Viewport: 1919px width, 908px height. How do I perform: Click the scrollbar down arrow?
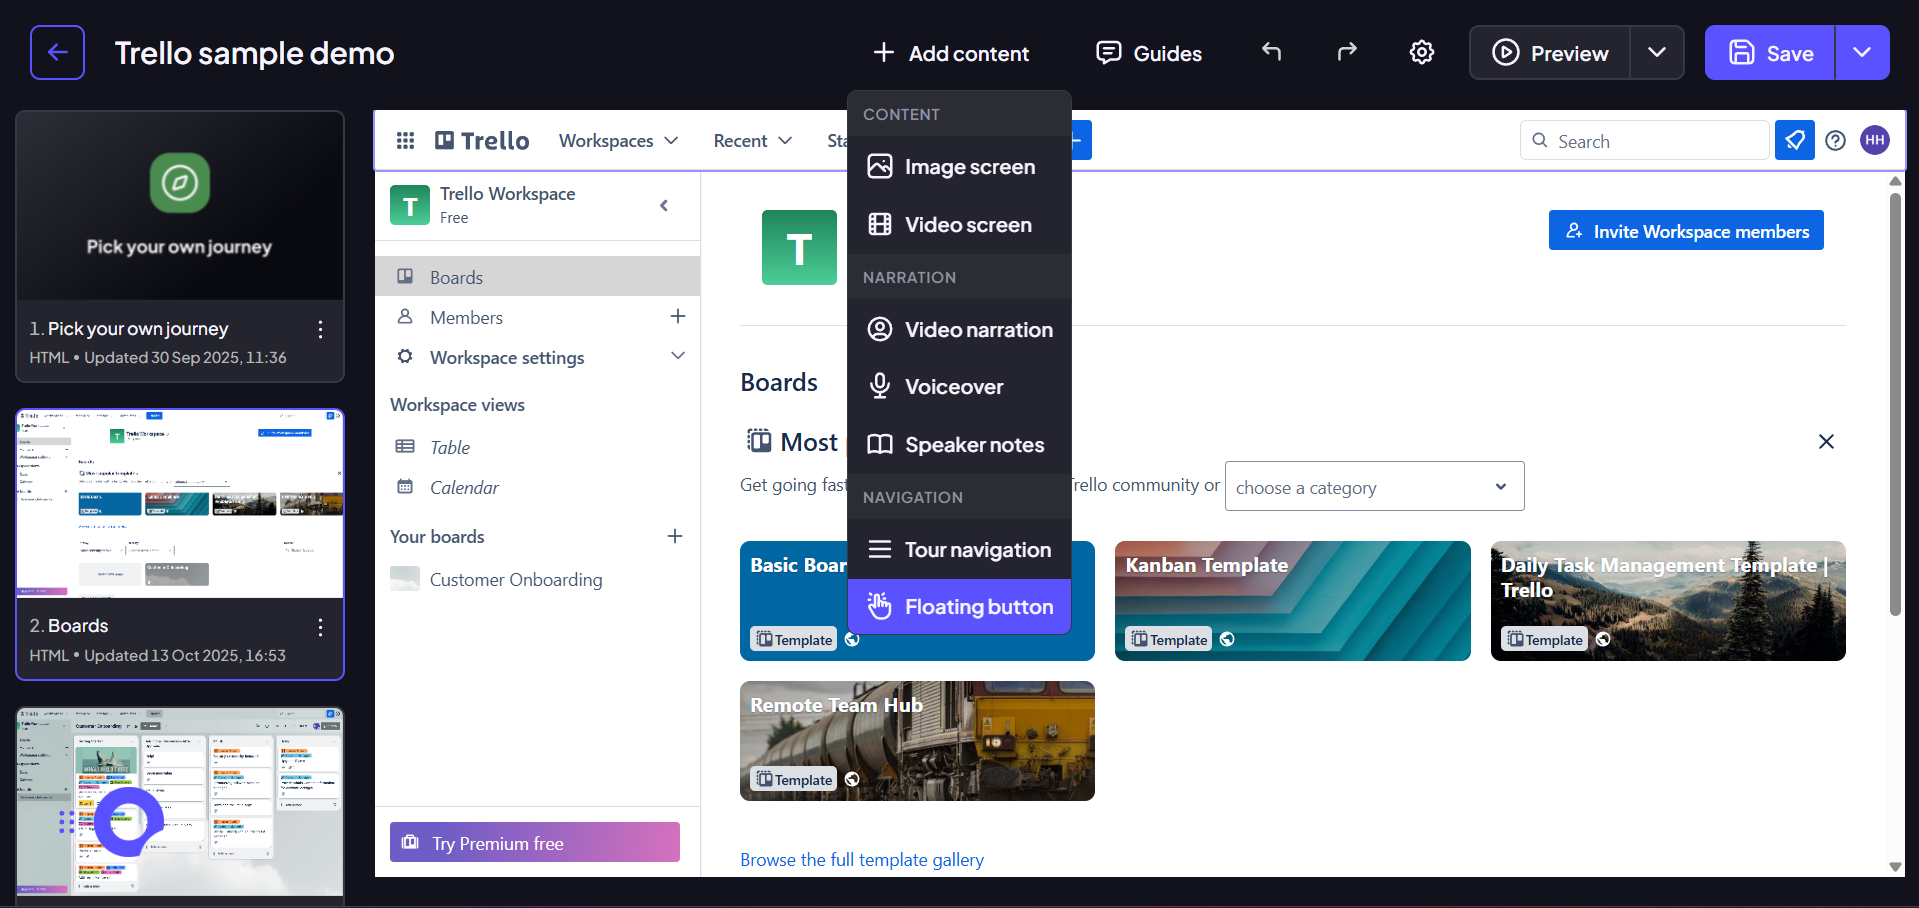pos(1895,867)
